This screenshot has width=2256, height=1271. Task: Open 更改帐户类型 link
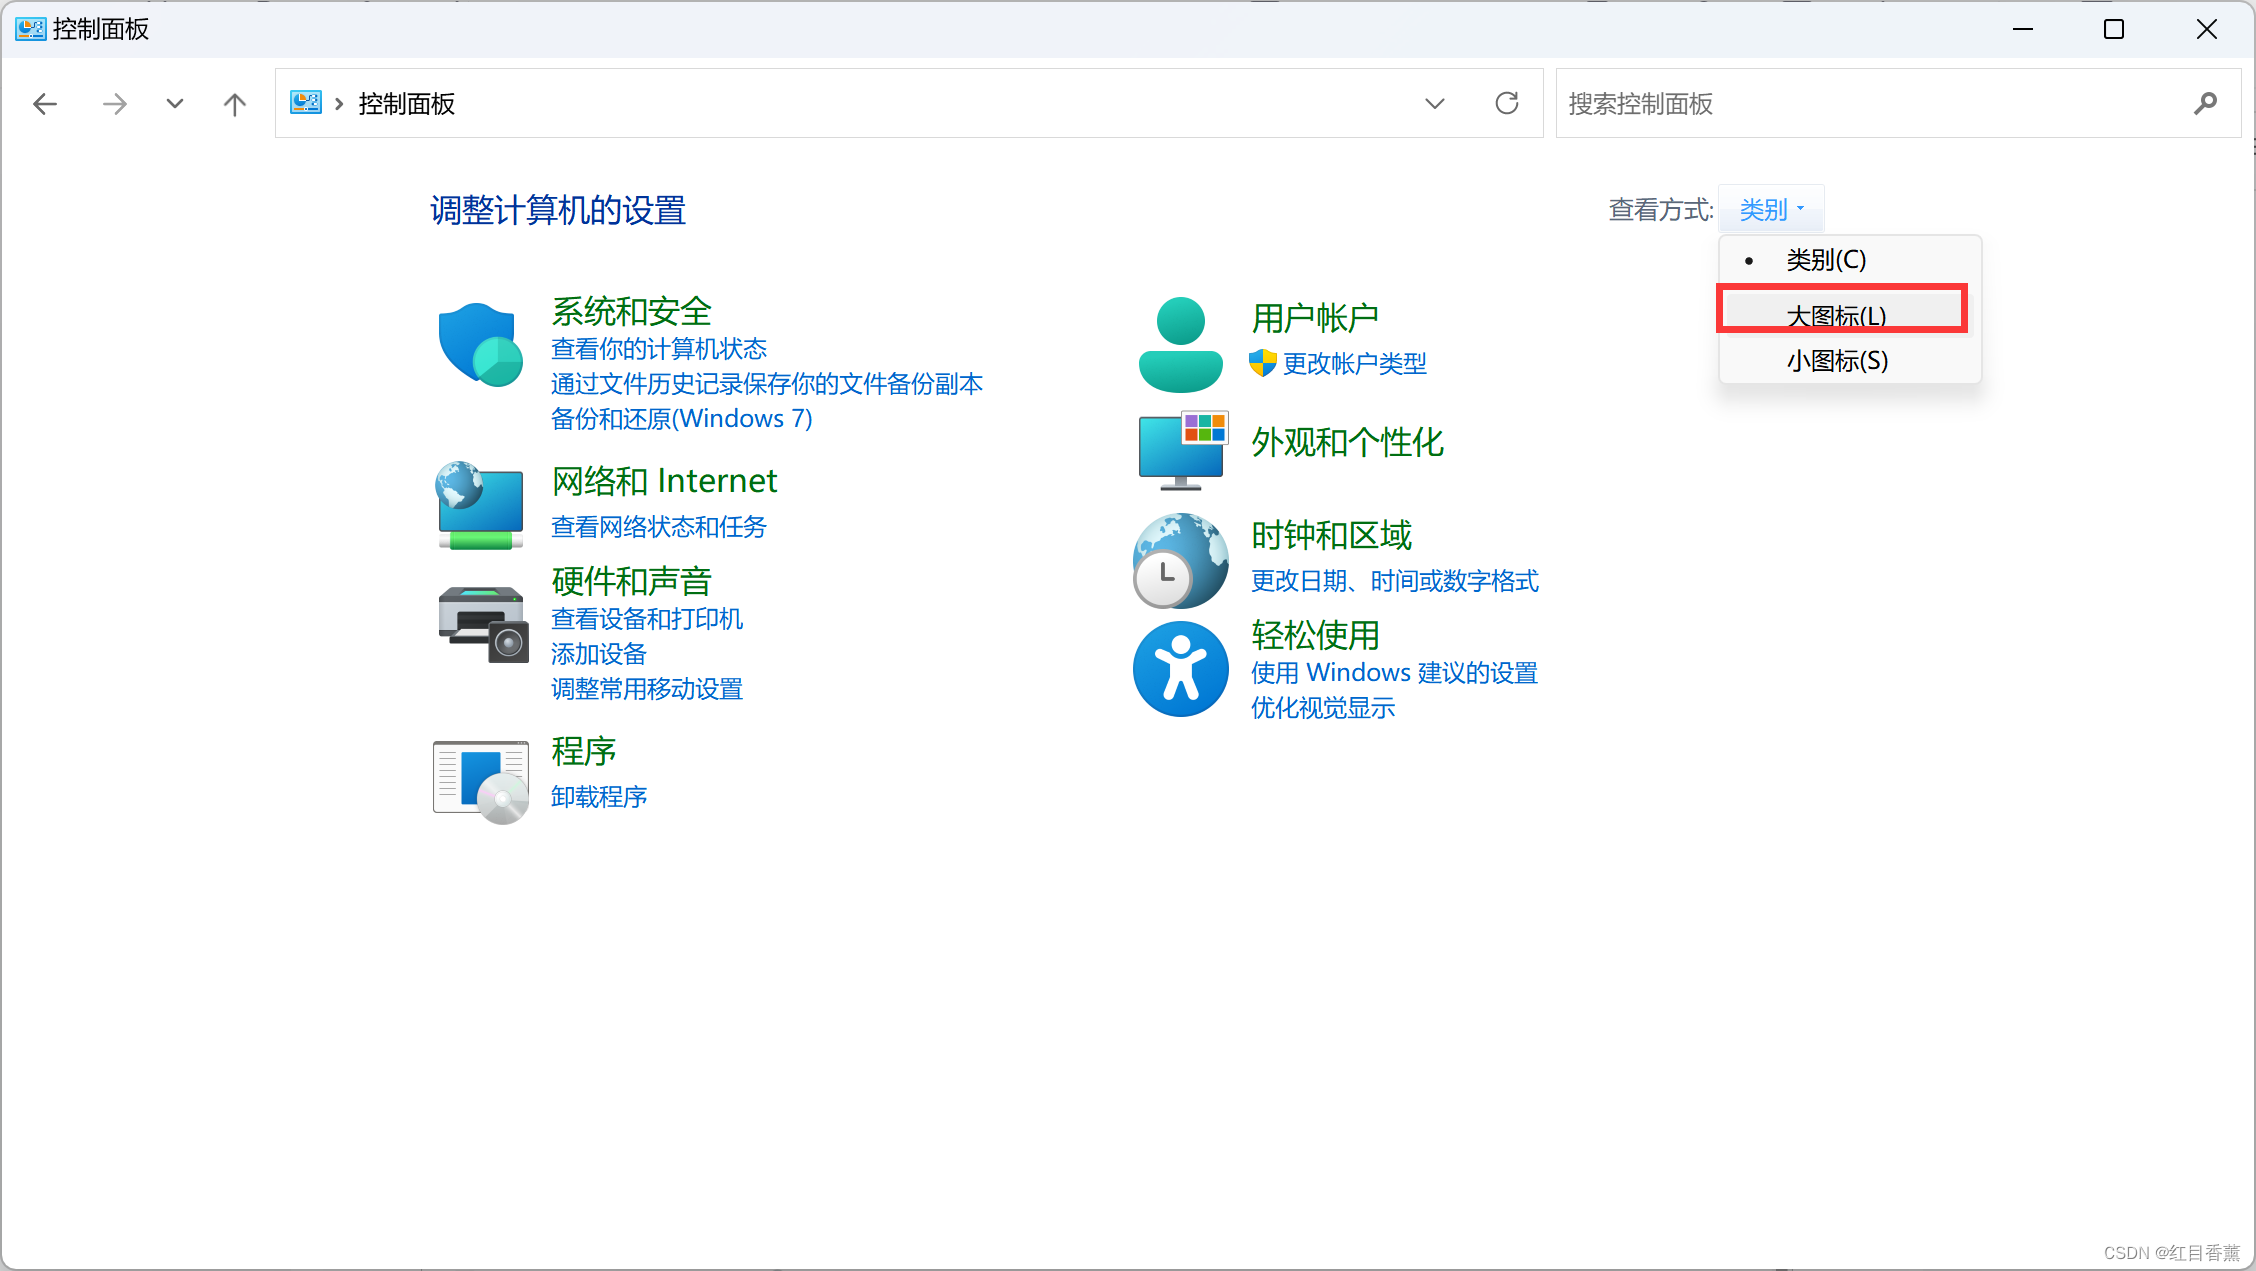point(1354,364)
